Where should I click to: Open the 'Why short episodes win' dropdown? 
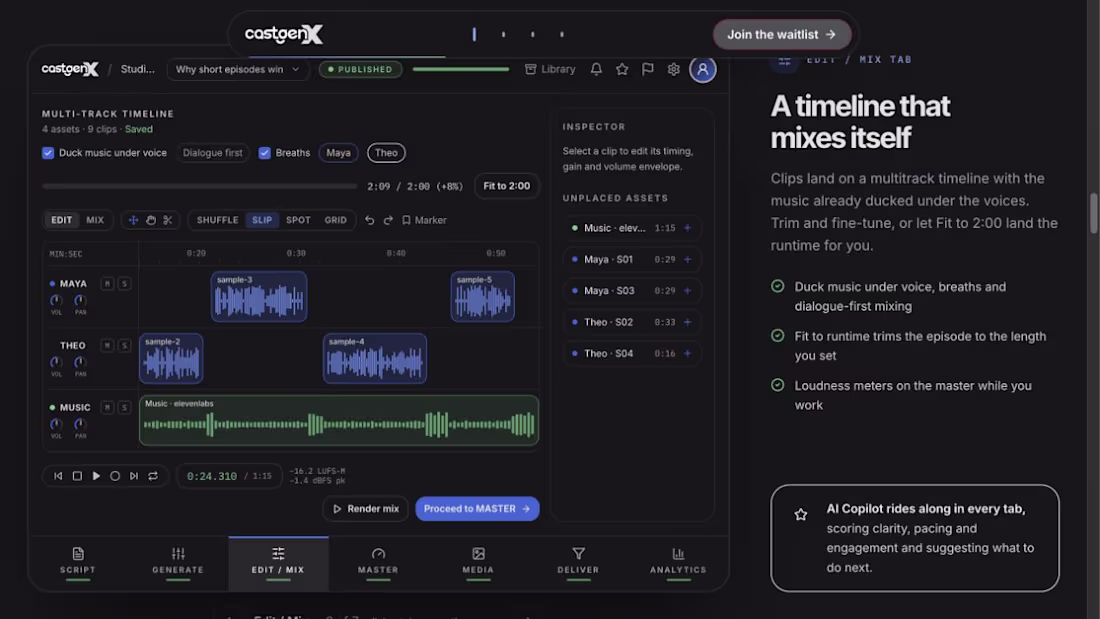point(238,69)
